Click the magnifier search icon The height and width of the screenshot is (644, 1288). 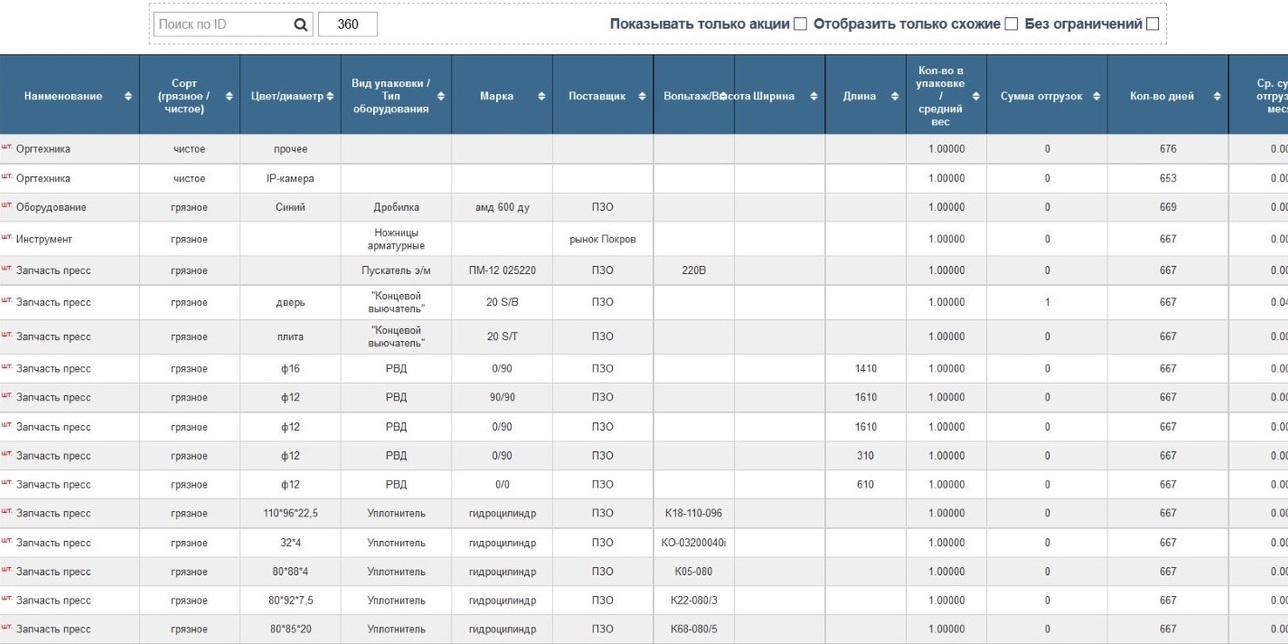300,25
